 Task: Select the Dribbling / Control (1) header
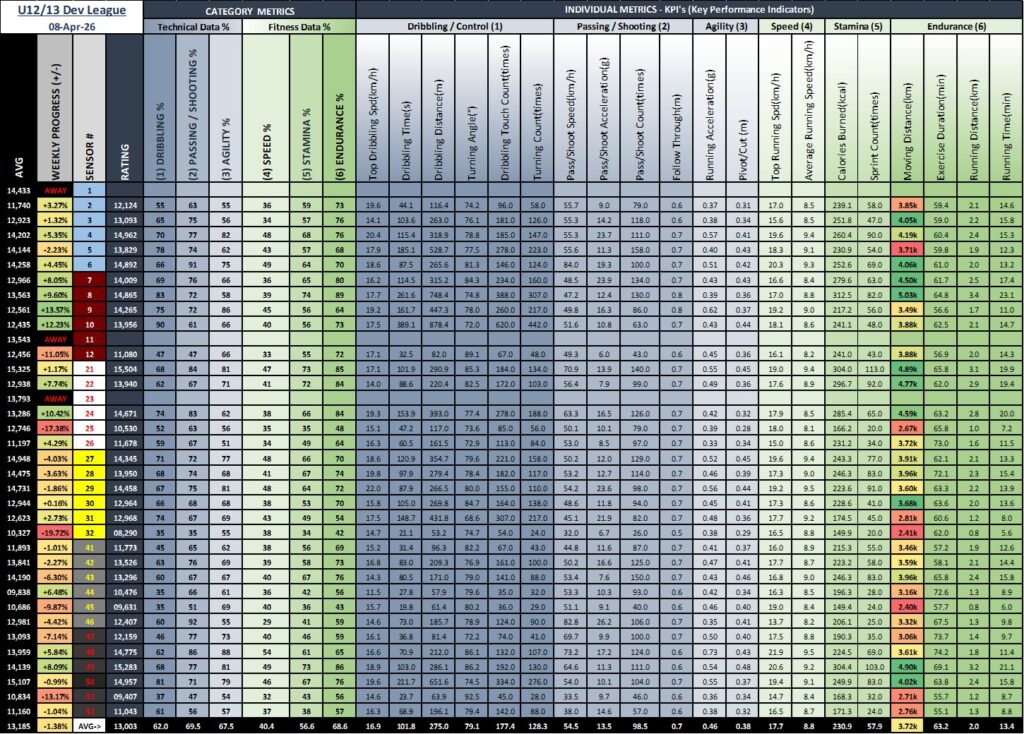[x=454, y=27]
